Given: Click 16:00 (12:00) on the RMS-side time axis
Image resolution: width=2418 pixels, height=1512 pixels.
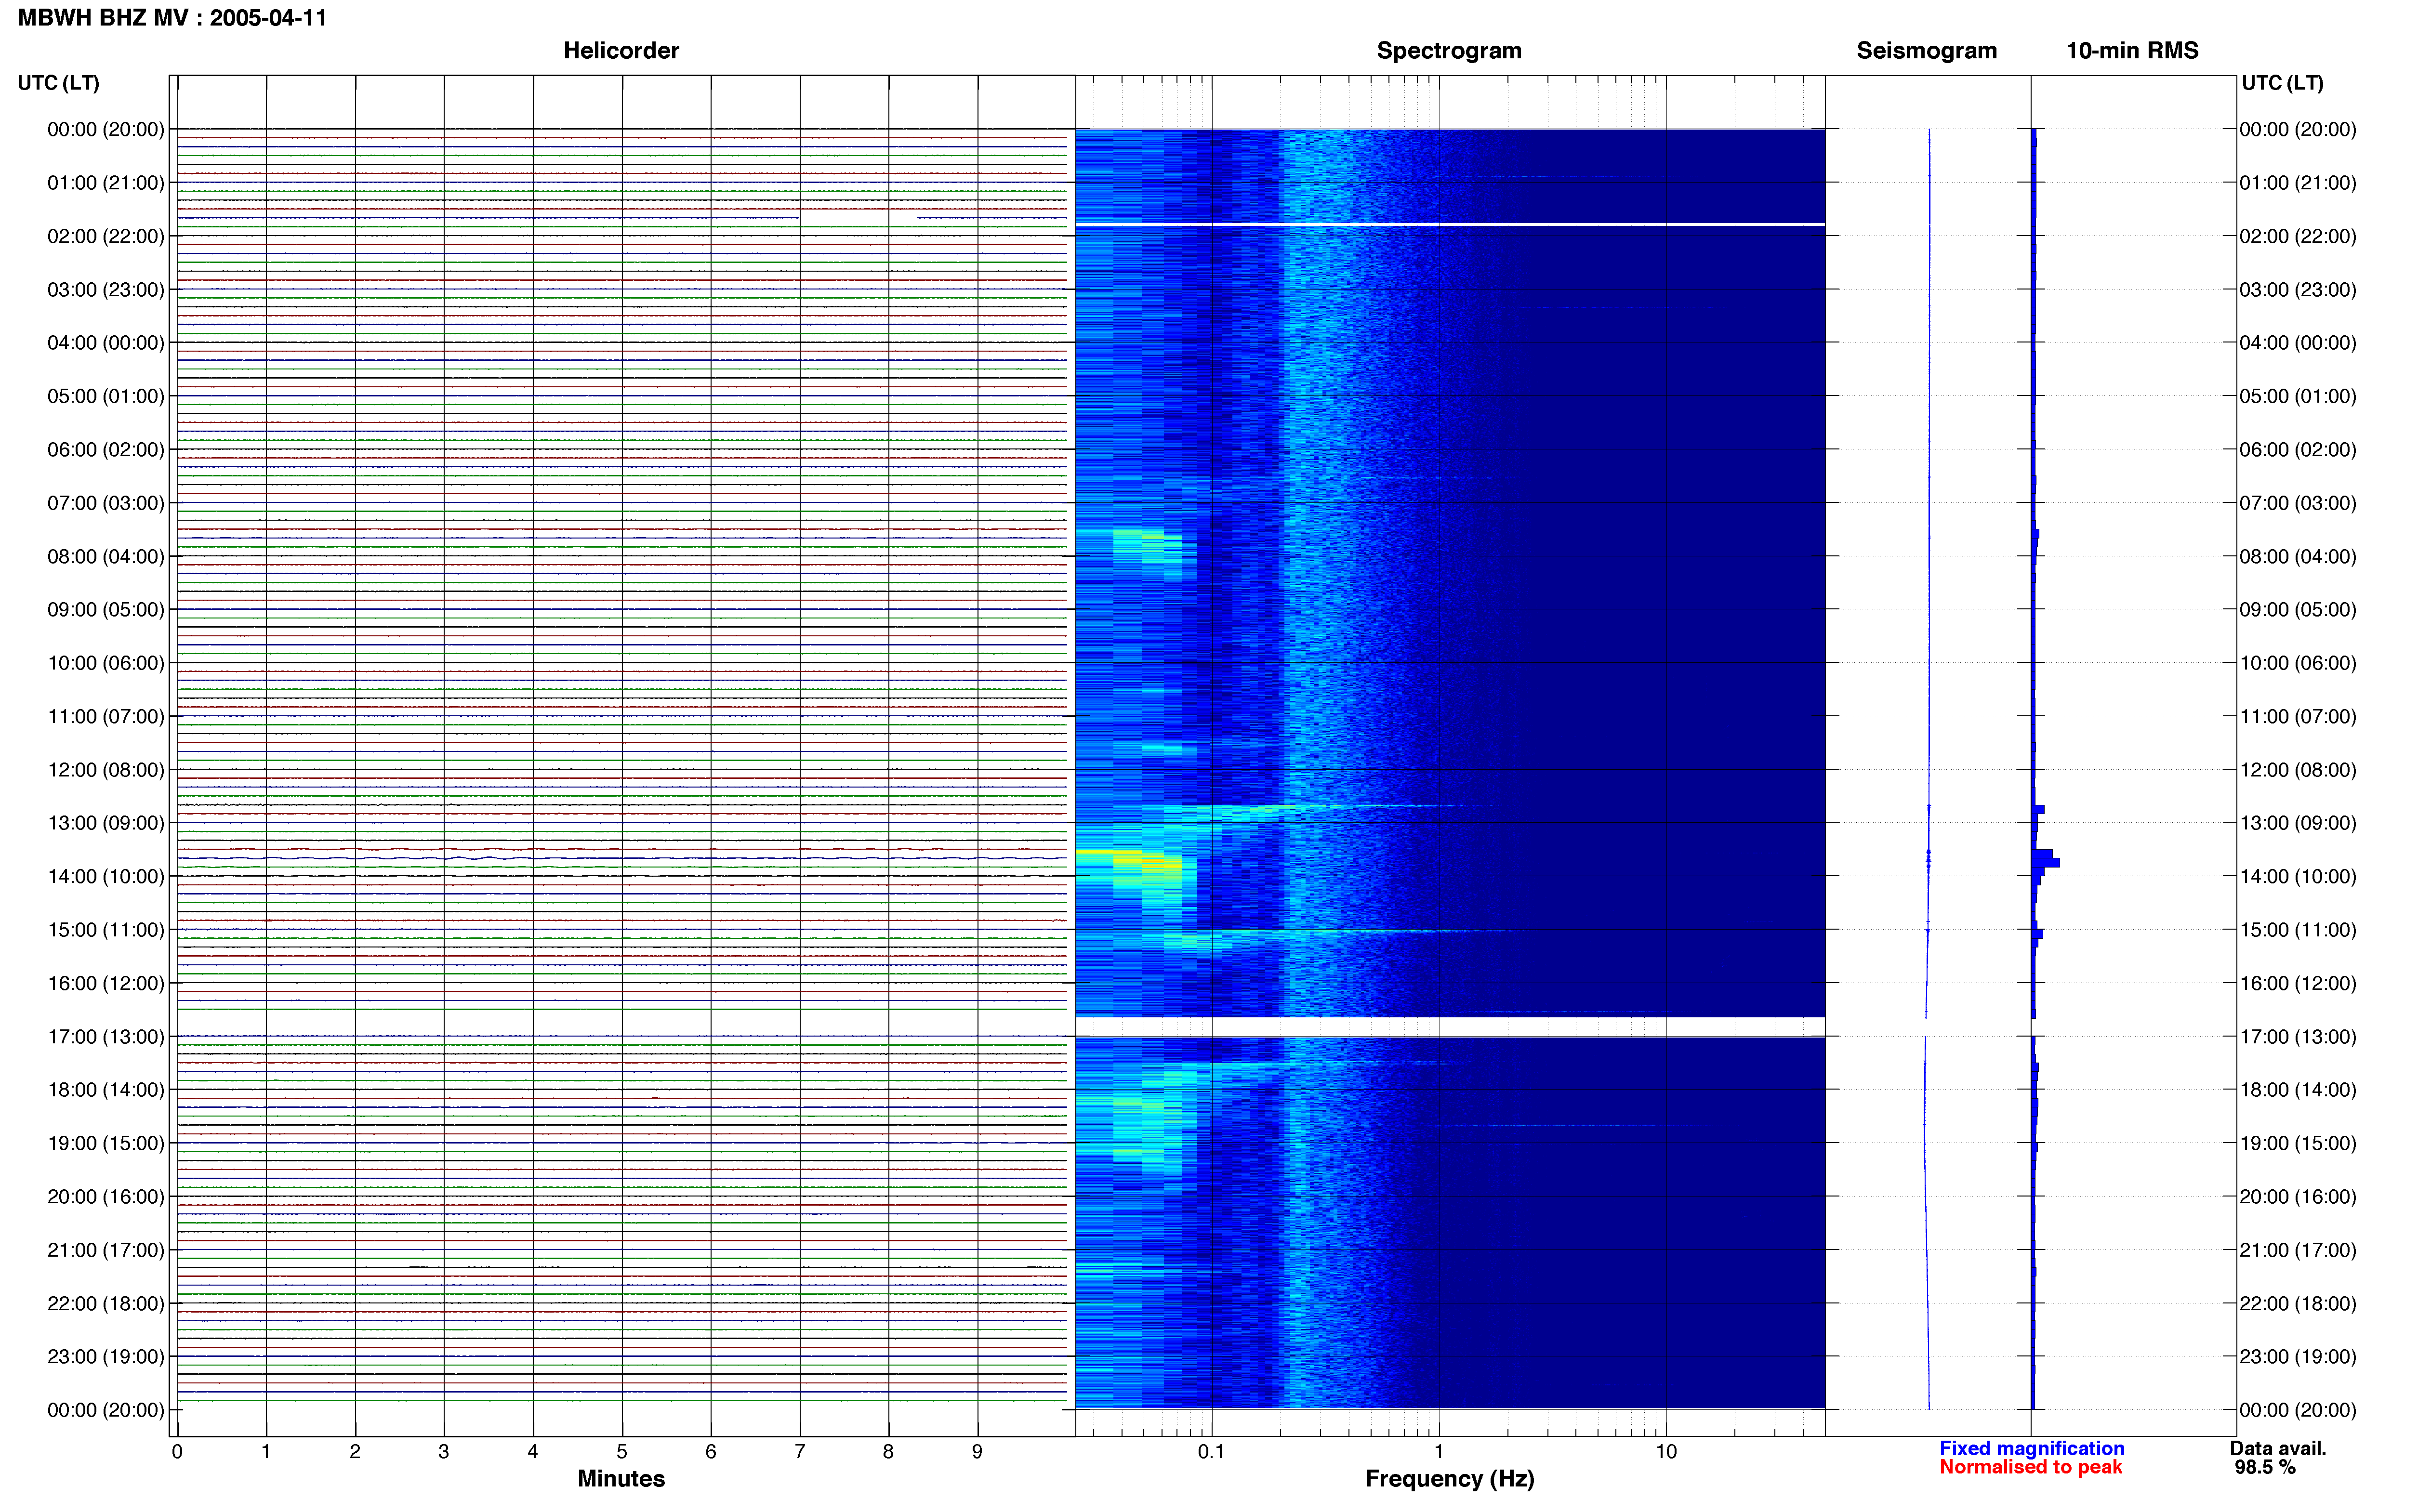Looking at the screenshot, I should pyautogui.click(x=2298, y=983).
